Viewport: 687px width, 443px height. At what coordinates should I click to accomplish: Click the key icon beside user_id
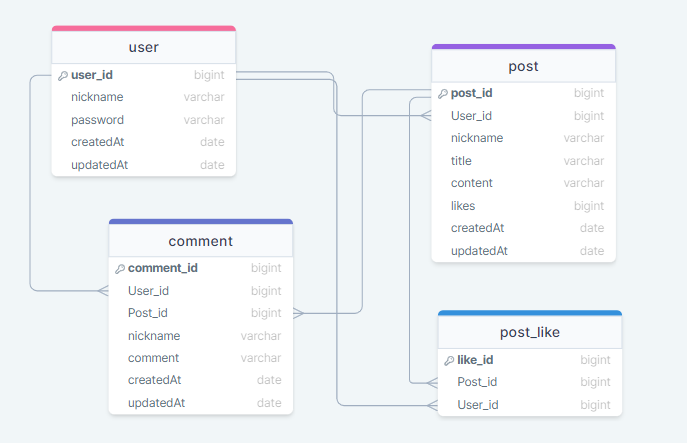pyautogui.click(x=63, y=76)
